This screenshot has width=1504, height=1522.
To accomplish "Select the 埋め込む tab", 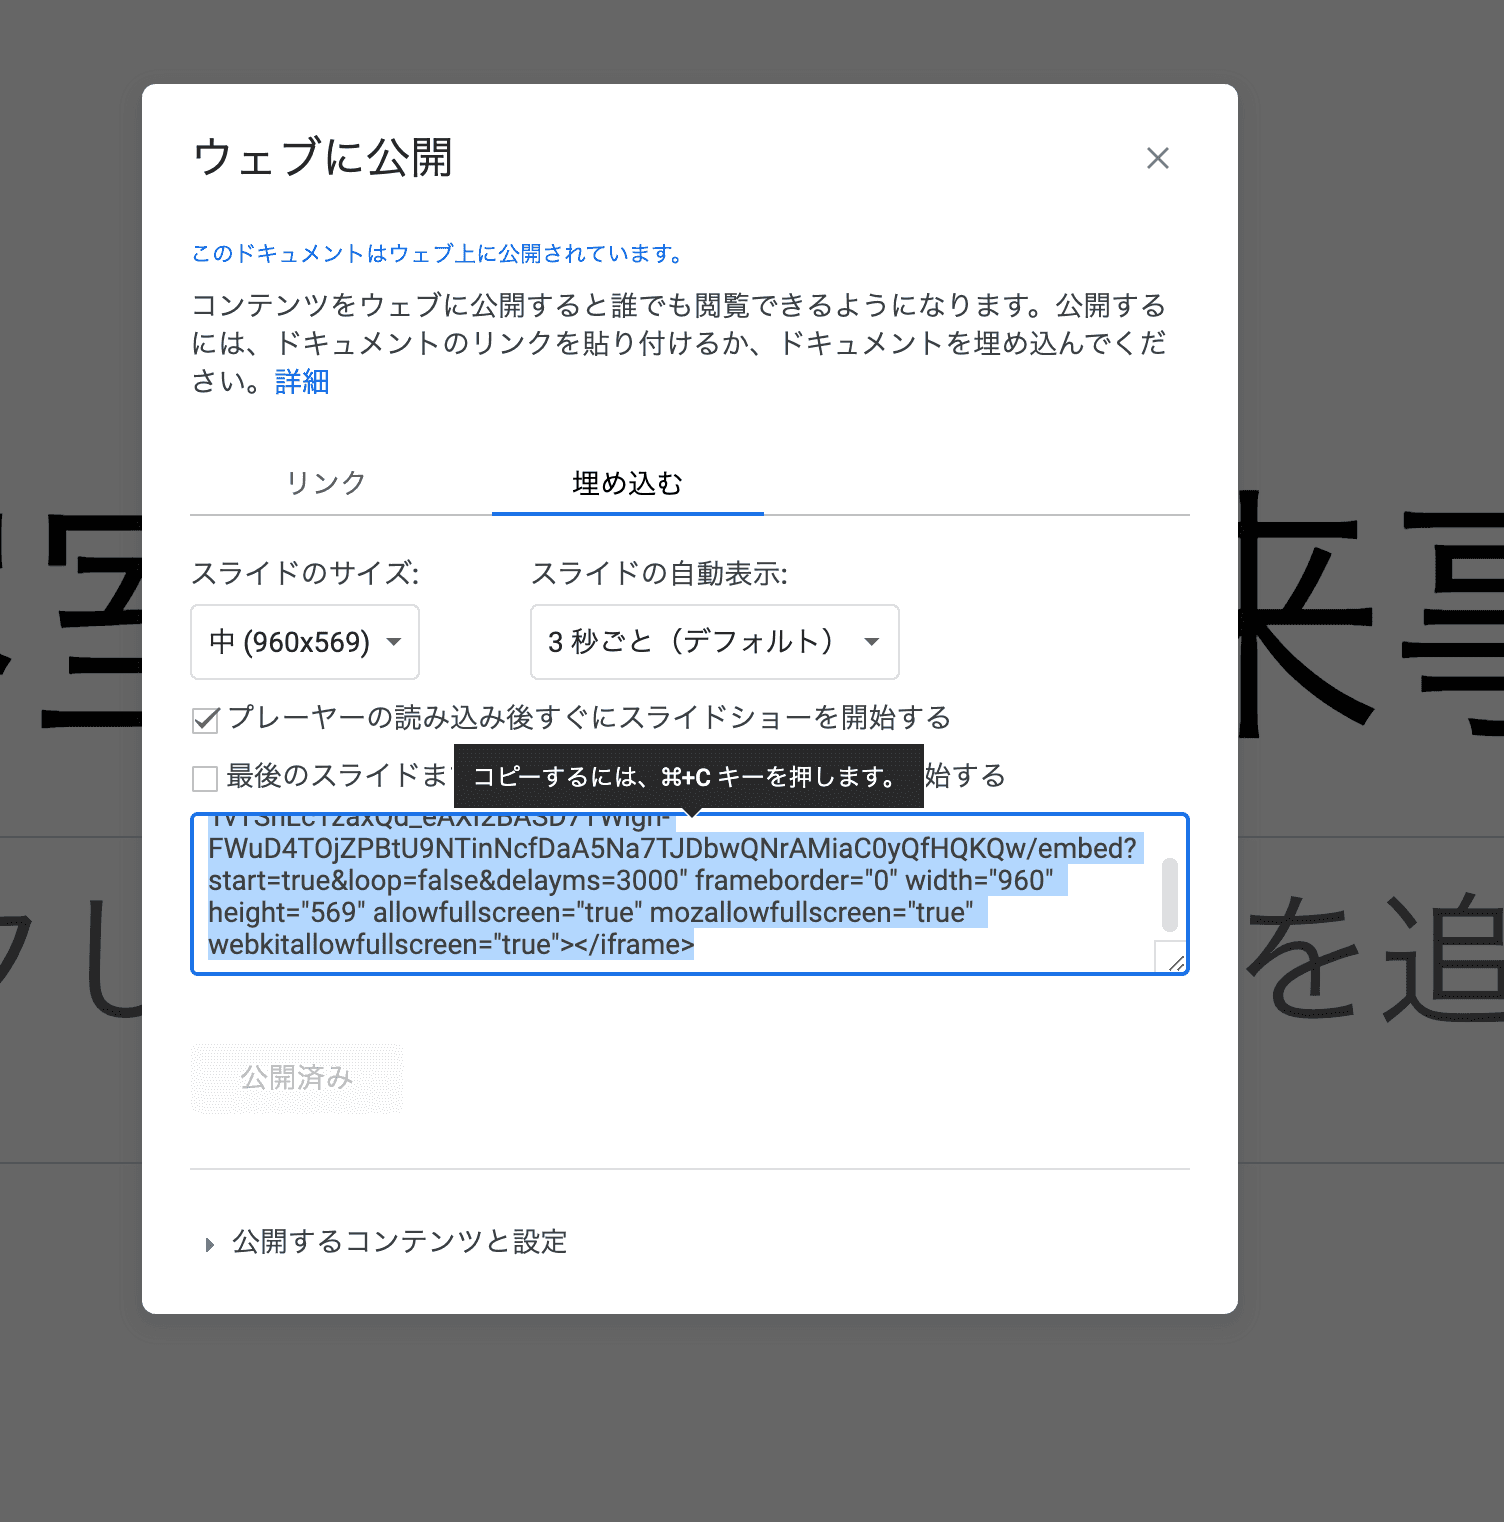I will tap(627, 484).
